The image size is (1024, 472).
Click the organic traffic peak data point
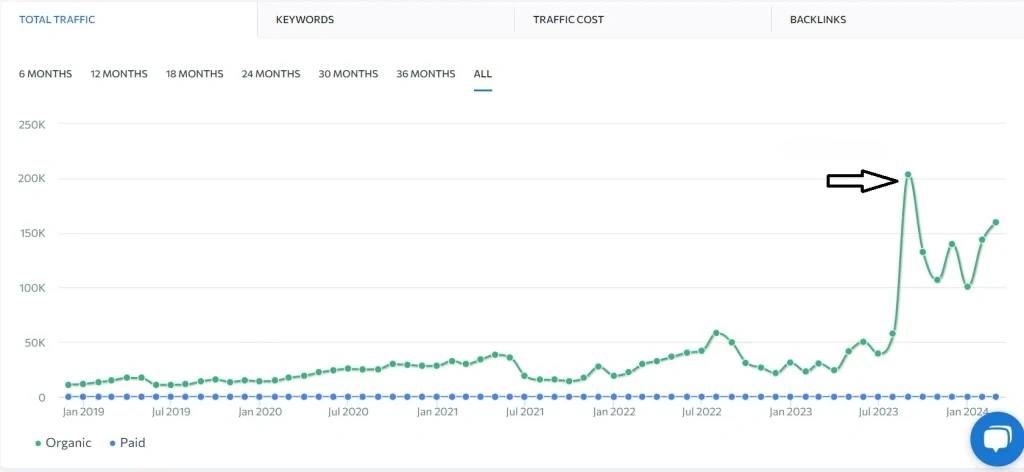pyautogui.click(x=908, y=174)
